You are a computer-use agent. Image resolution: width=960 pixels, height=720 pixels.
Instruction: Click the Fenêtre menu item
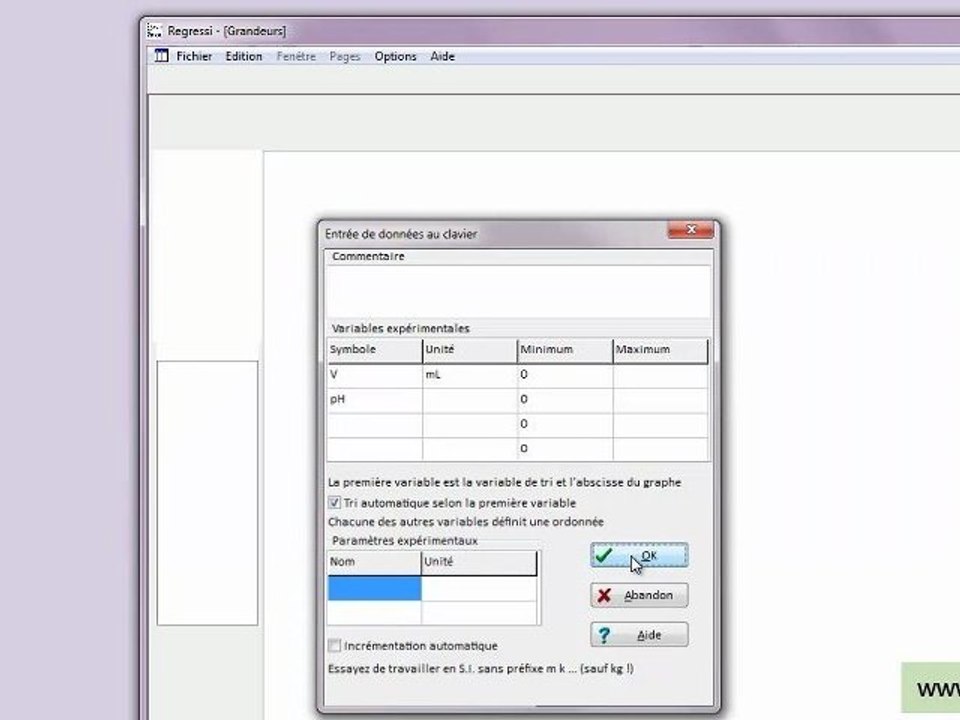click(296, 56)
